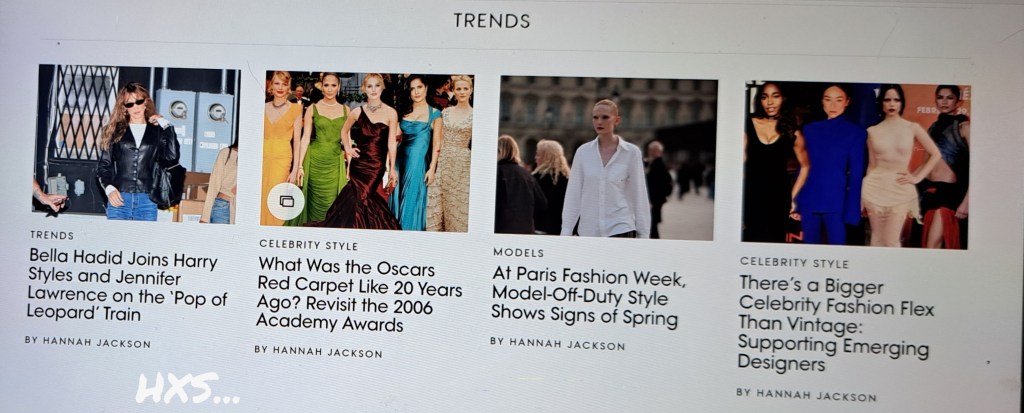Open the four celebrities red carpet image
The image size is (1024, 413).
[x=856, y=165]
